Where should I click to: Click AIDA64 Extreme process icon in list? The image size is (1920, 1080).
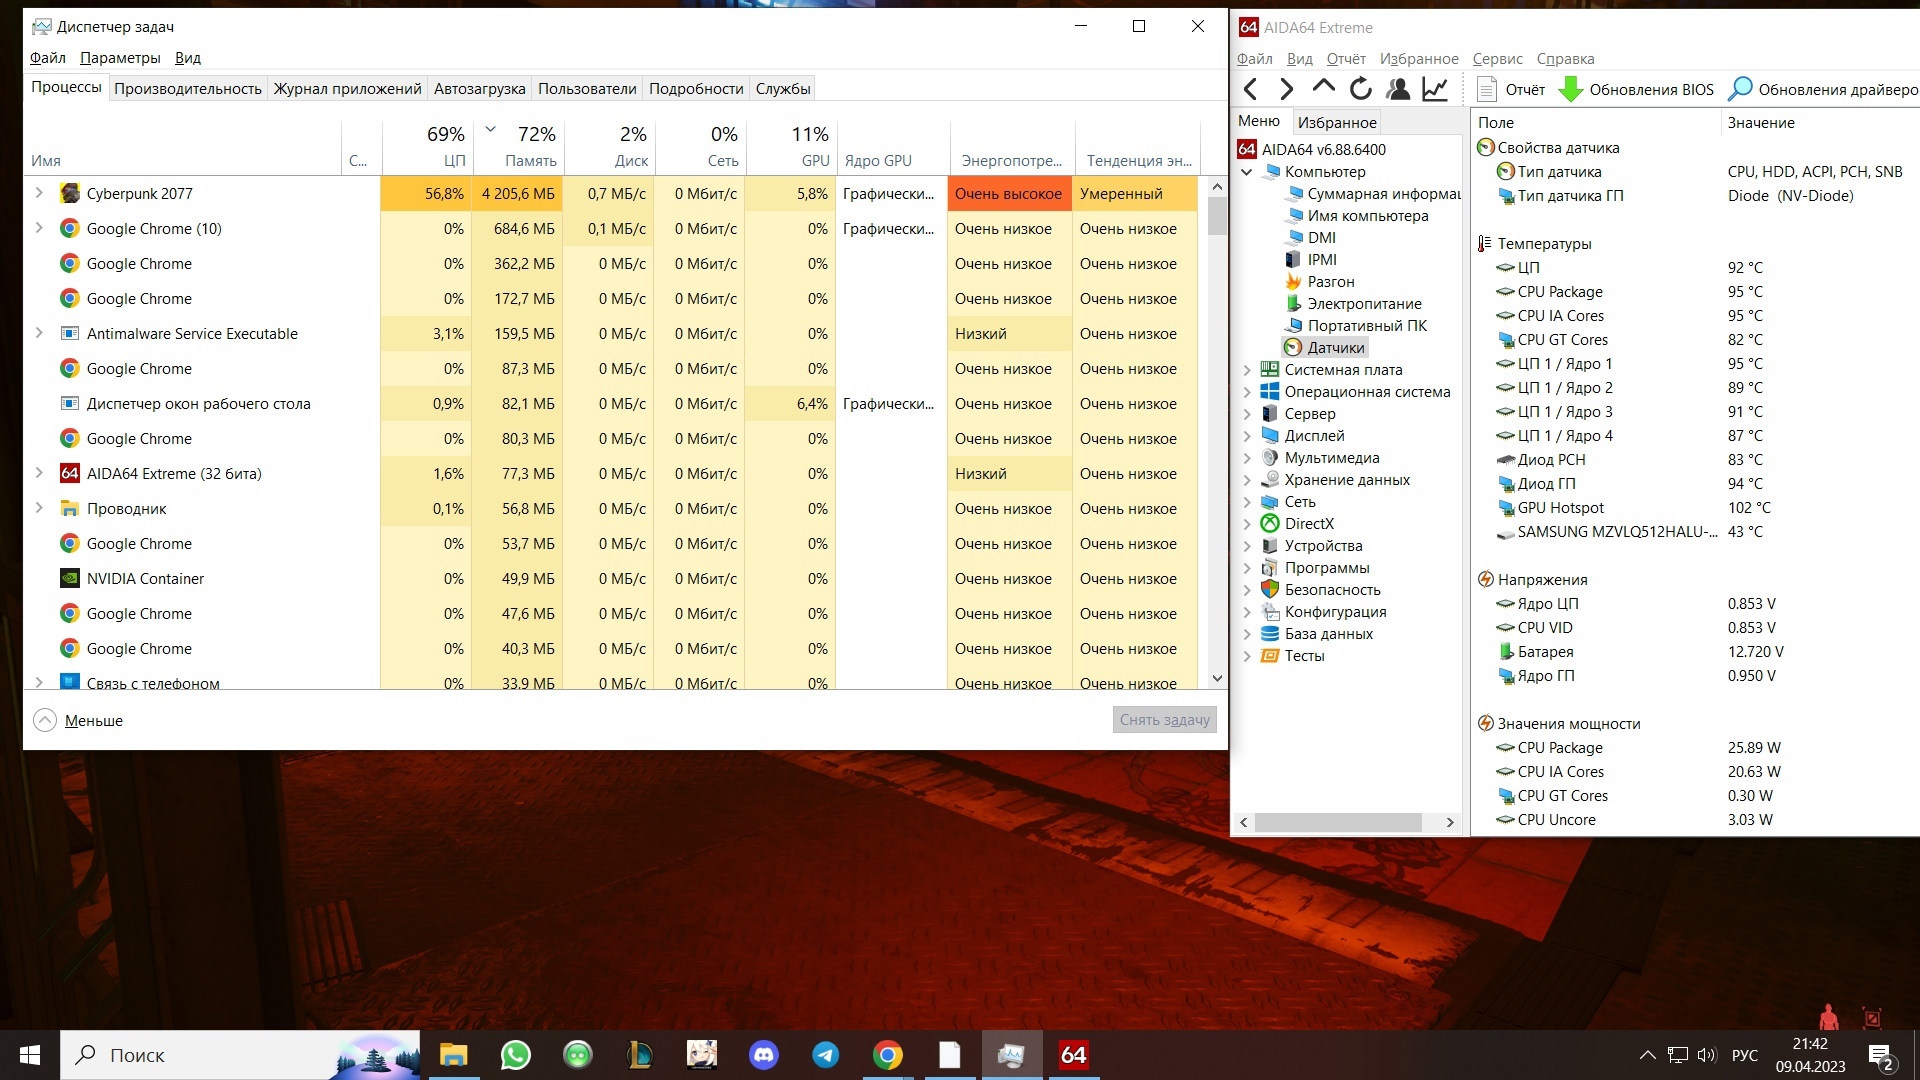tap(70, 473)
